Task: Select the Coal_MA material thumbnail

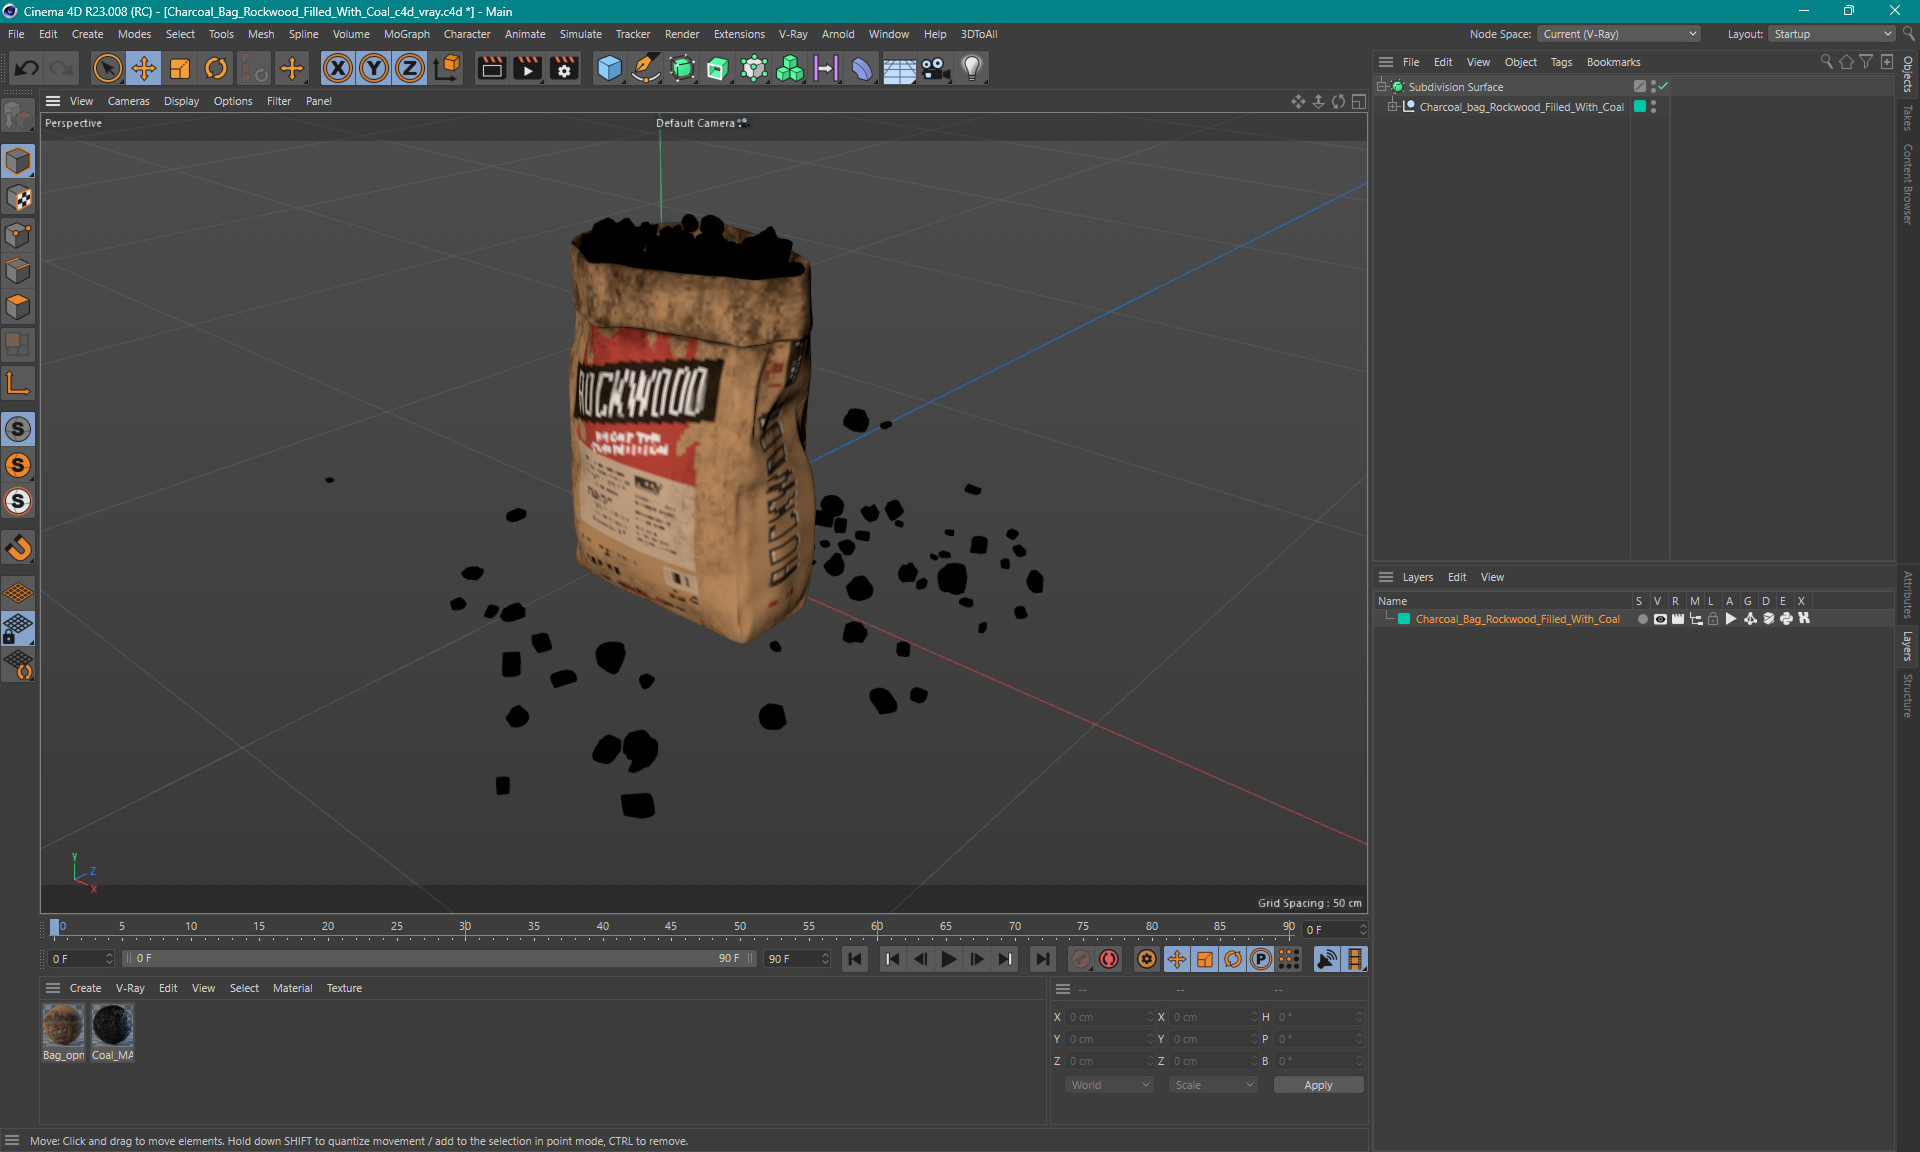Action: click(112, 1025)
